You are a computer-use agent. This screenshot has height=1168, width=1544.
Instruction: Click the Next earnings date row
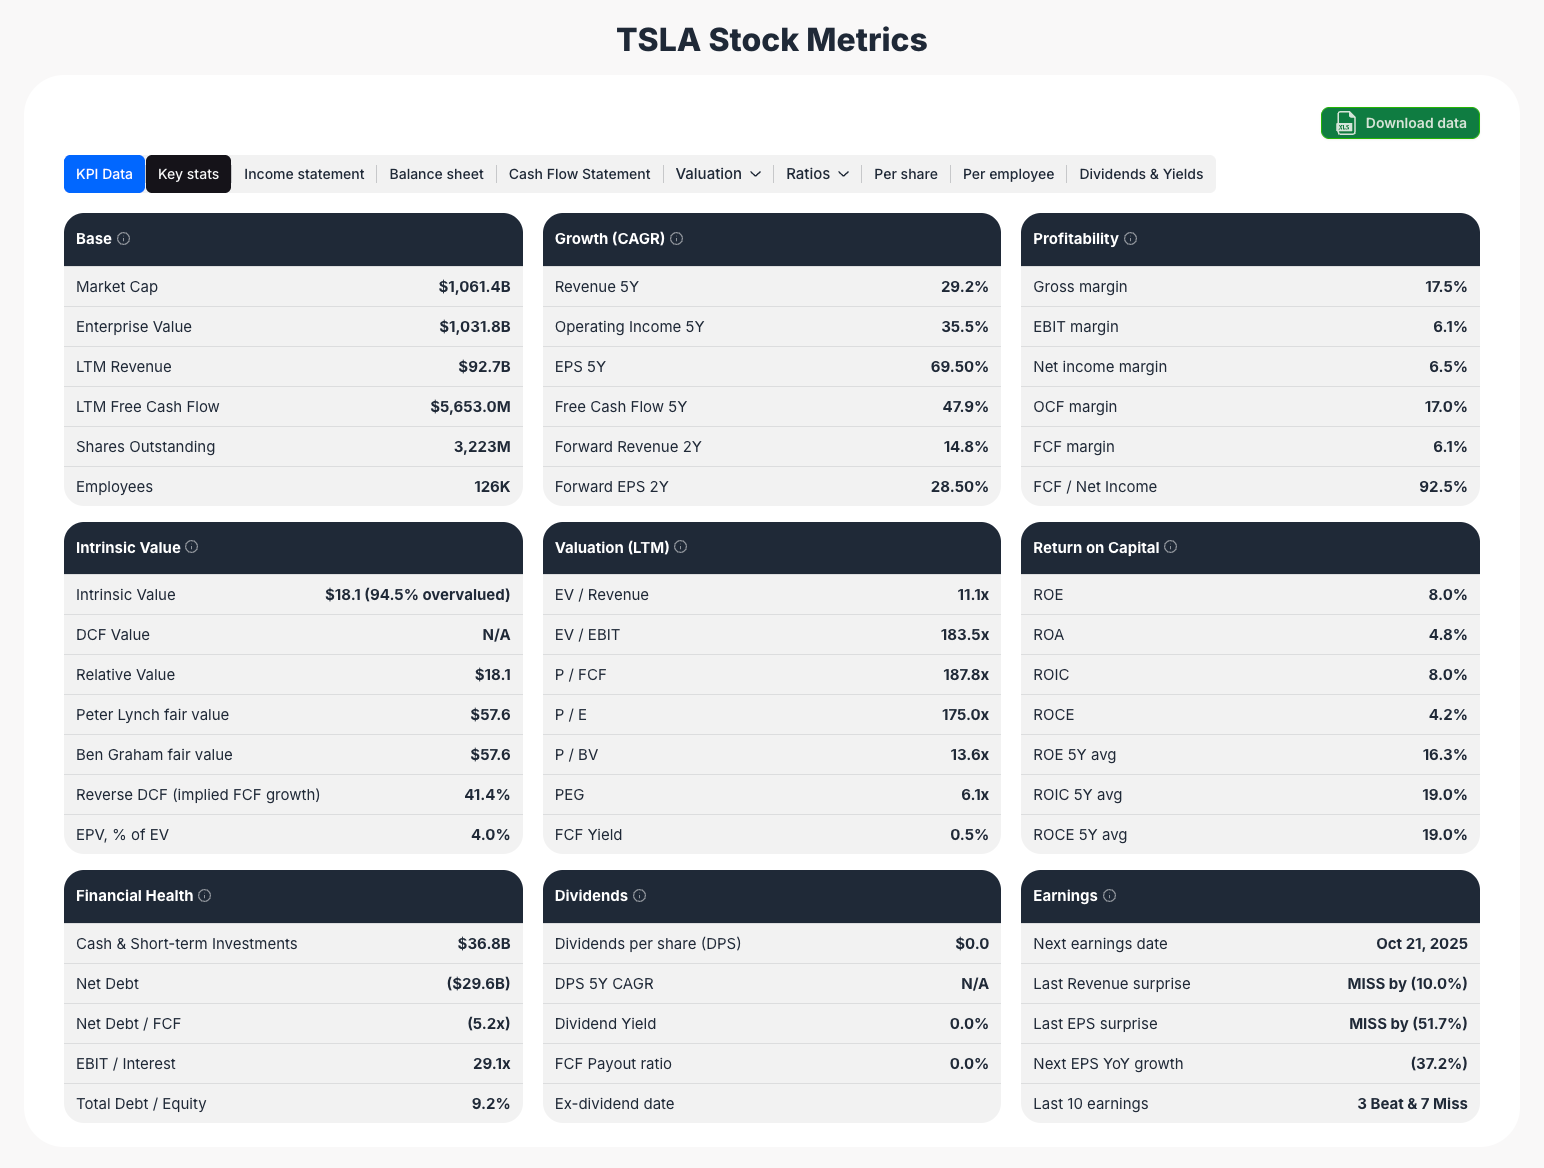click(x=1249, y=943)
